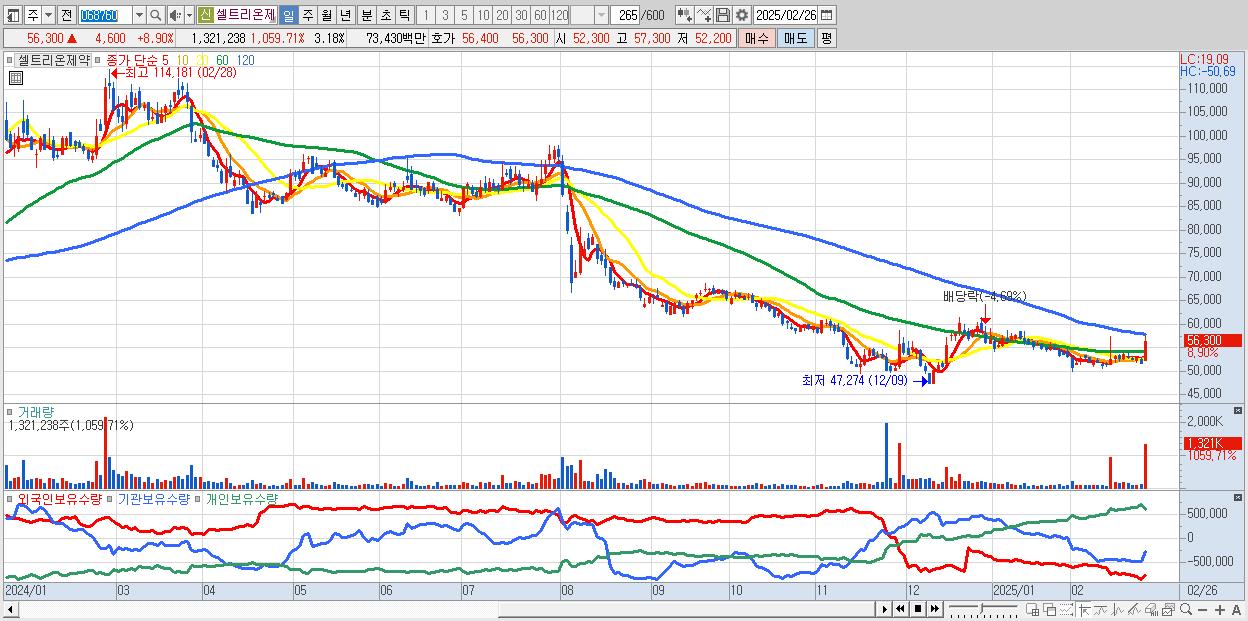Select the 60 interval button
The width and height of the screenshot is (1248, 621).
click(x=540, y=15)
